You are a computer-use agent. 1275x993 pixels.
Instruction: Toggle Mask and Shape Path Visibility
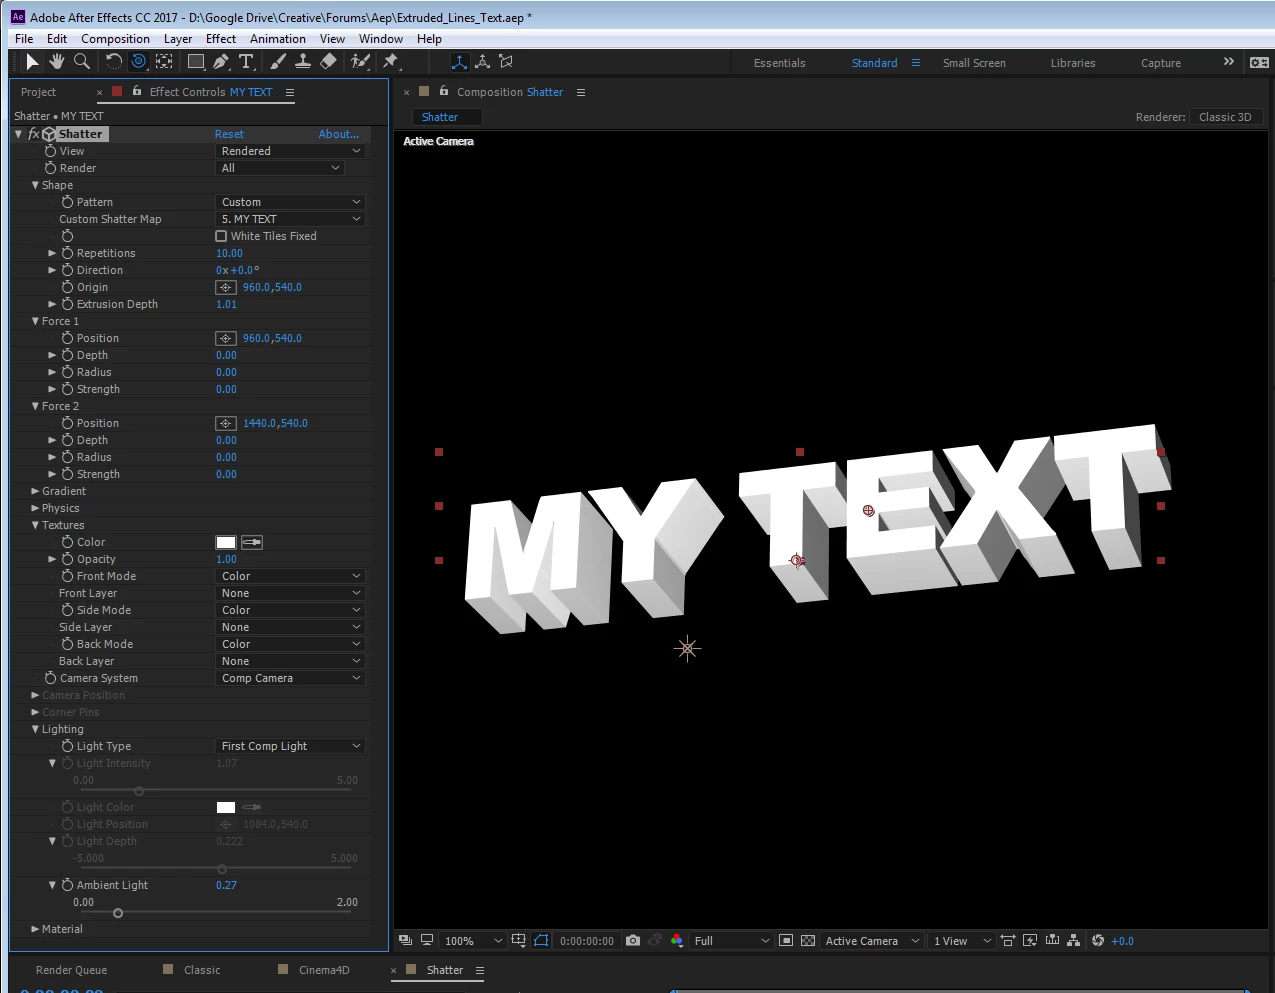pos(541,941)
